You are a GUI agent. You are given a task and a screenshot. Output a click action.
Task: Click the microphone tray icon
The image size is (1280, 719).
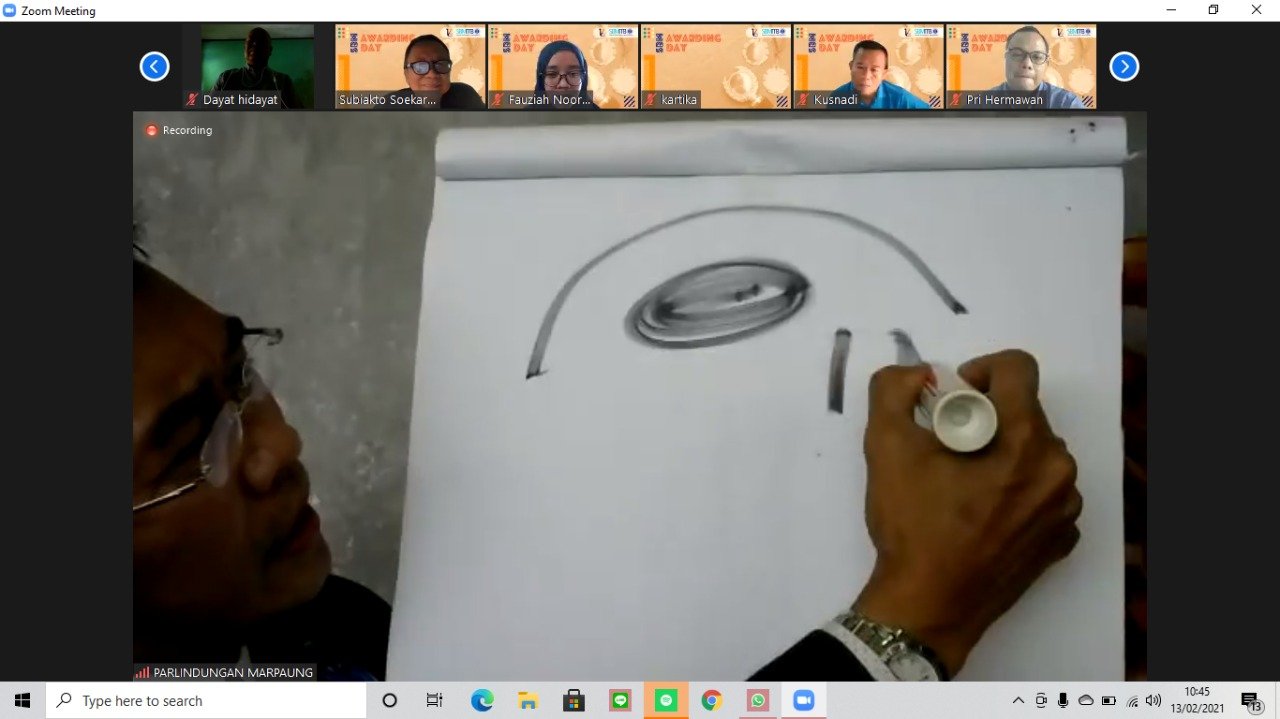point(1063,700)
